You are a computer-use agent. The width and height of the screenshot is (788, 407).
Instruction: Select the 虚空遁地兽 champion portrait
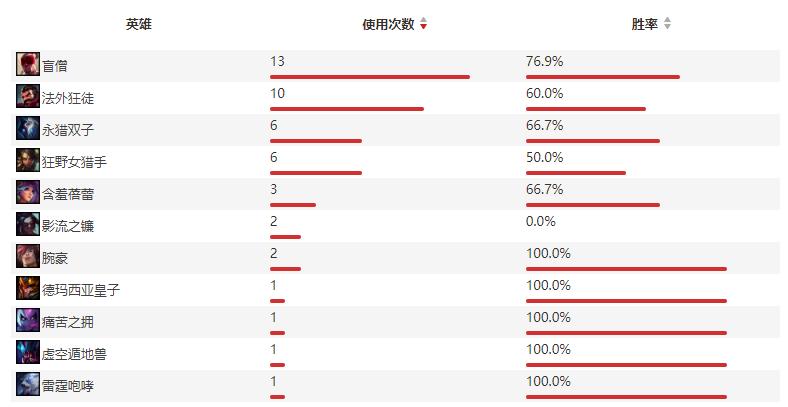coord(28,352)
